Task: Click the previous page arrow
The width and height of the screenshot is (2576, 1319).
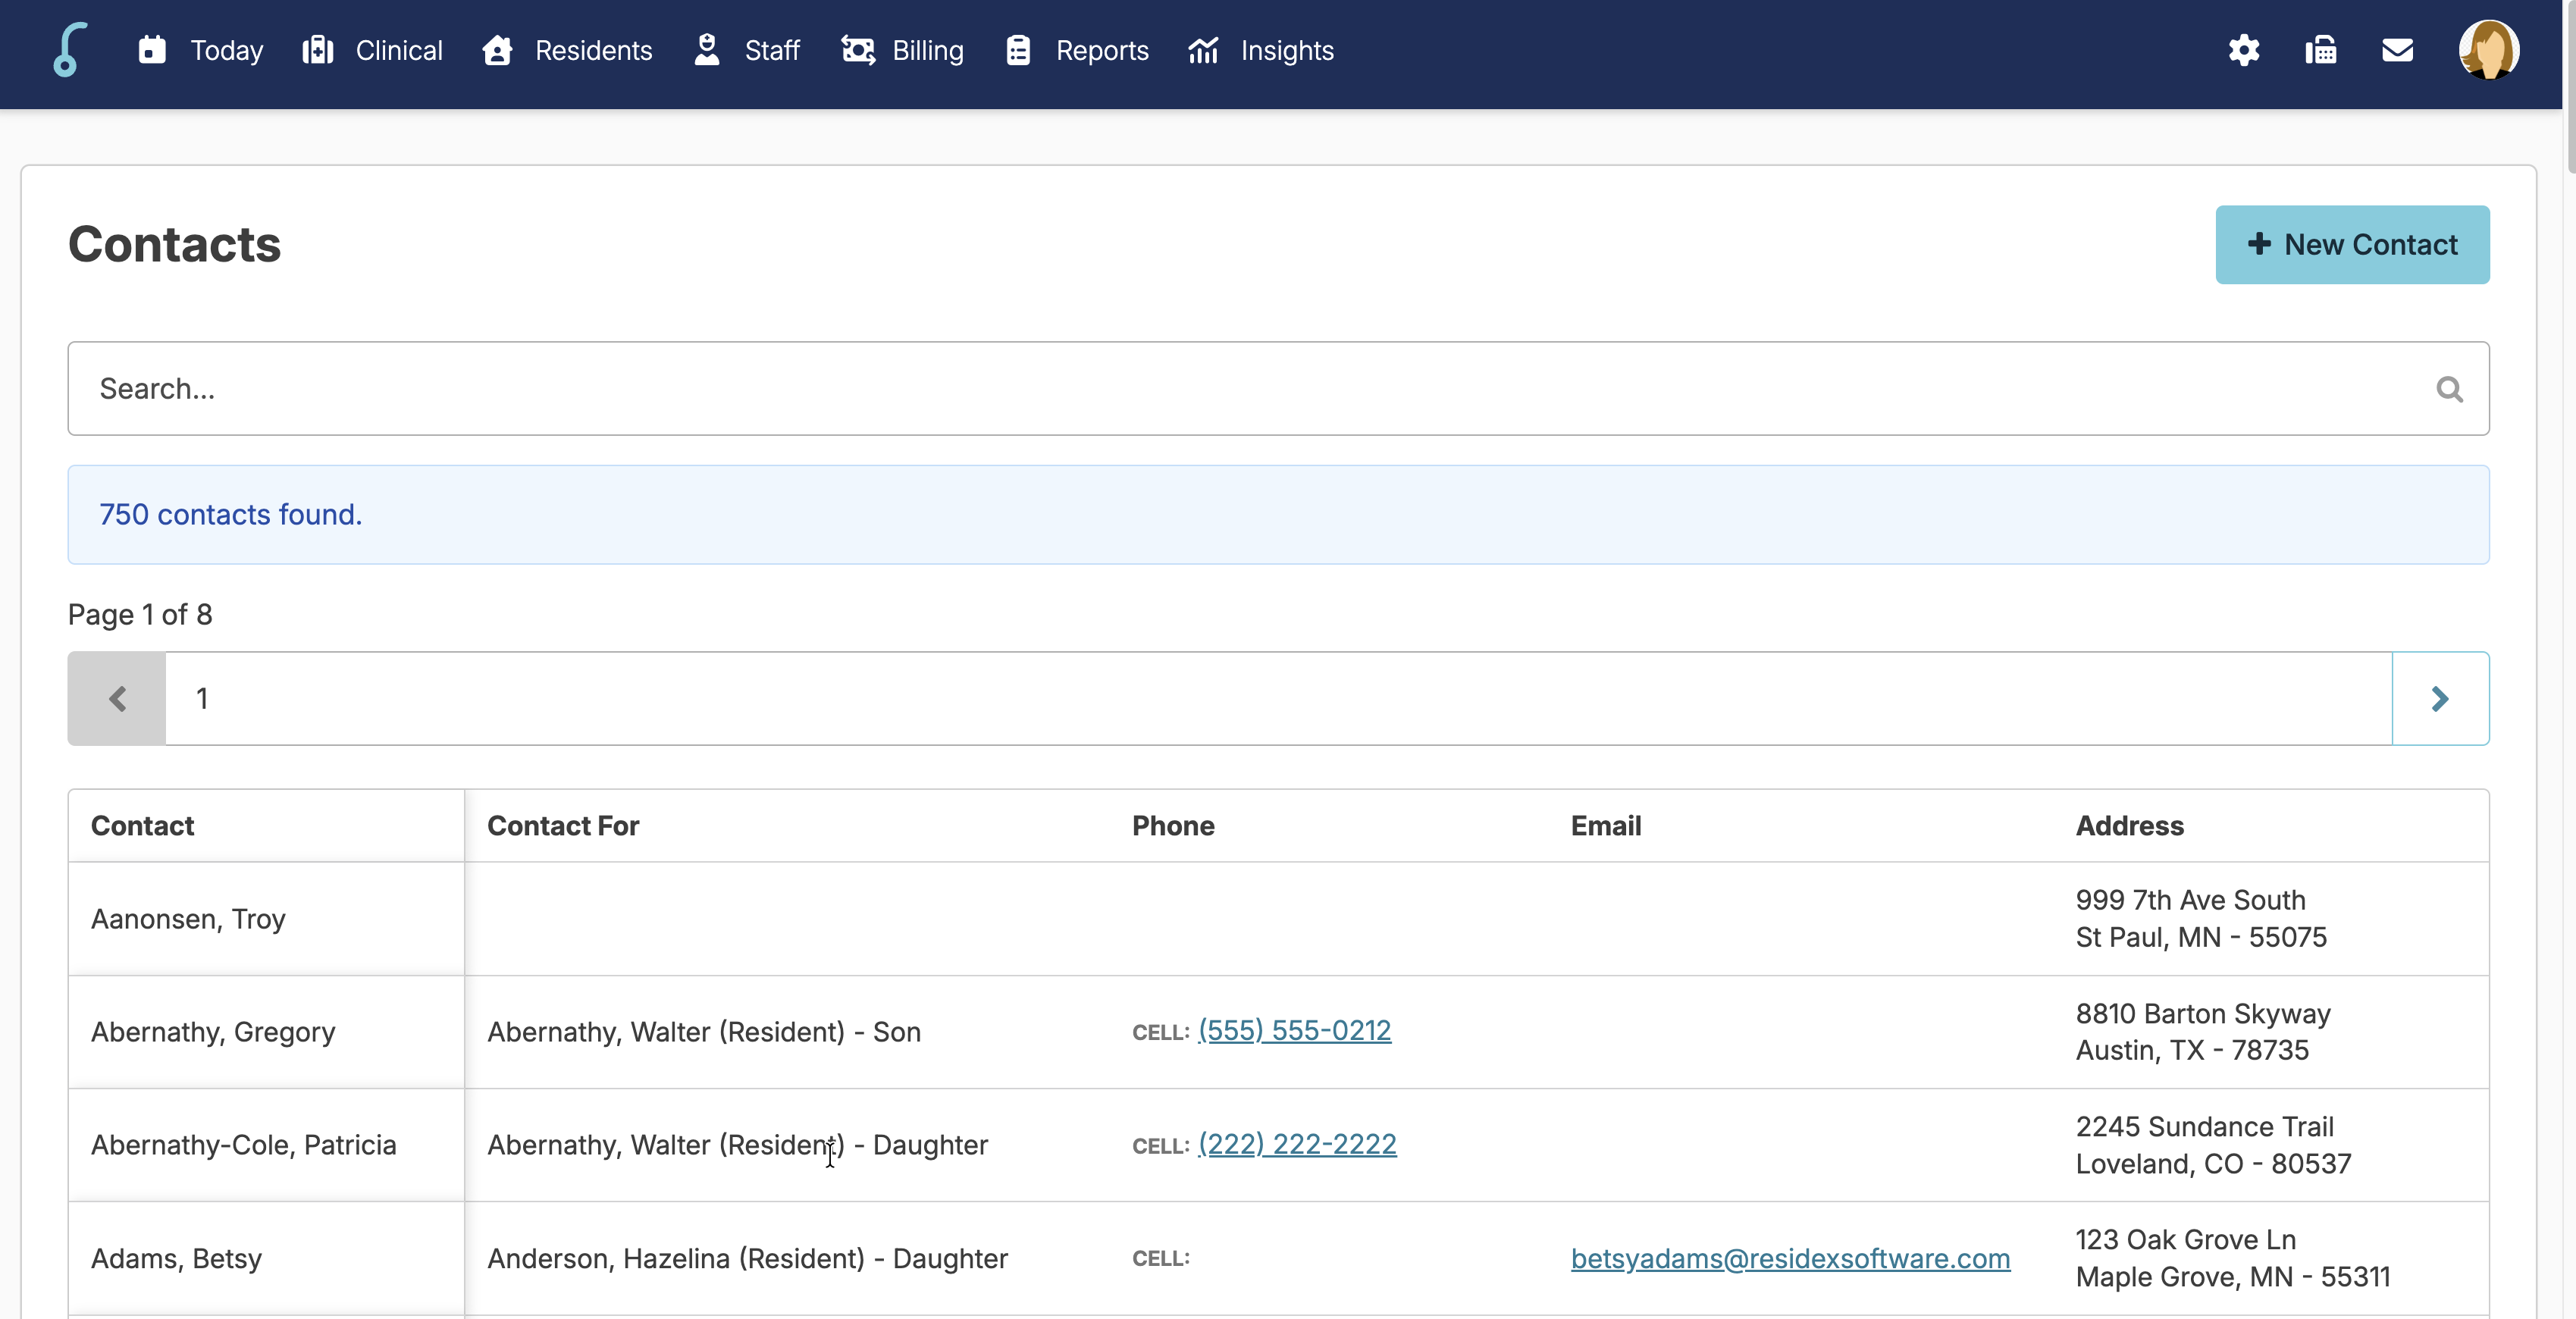Action: [117, 698]
